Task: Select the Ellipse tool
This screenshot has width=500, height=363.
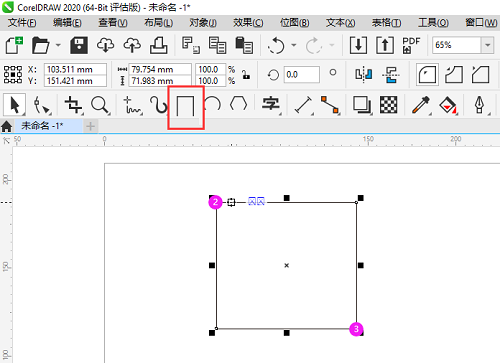Action: point(212,104)
